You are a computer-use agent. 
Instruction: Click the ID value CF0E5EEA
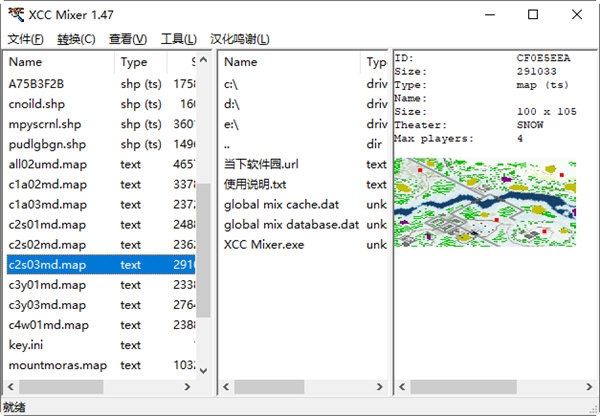[543, 58]
